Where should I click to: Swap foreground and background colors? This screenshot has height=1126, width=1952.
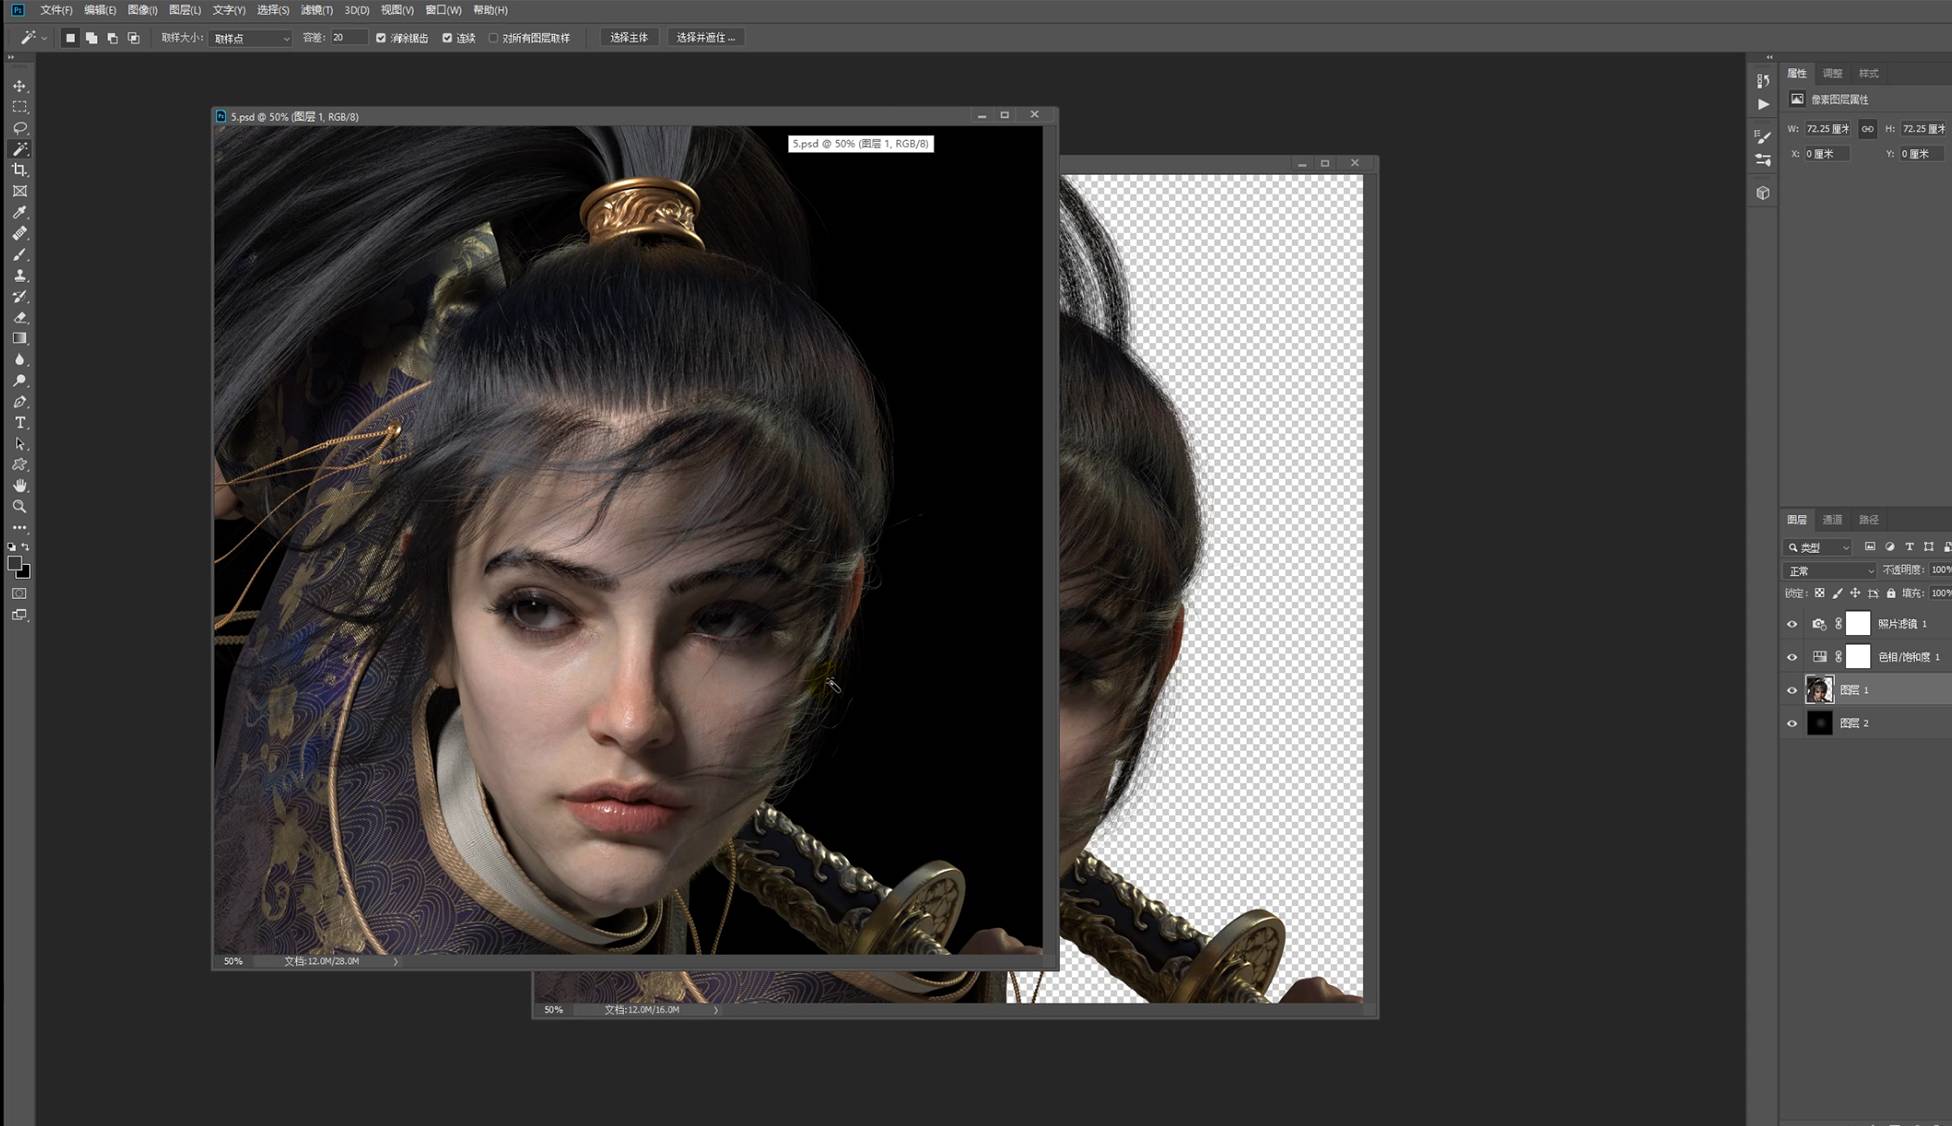tap(25, 547)
